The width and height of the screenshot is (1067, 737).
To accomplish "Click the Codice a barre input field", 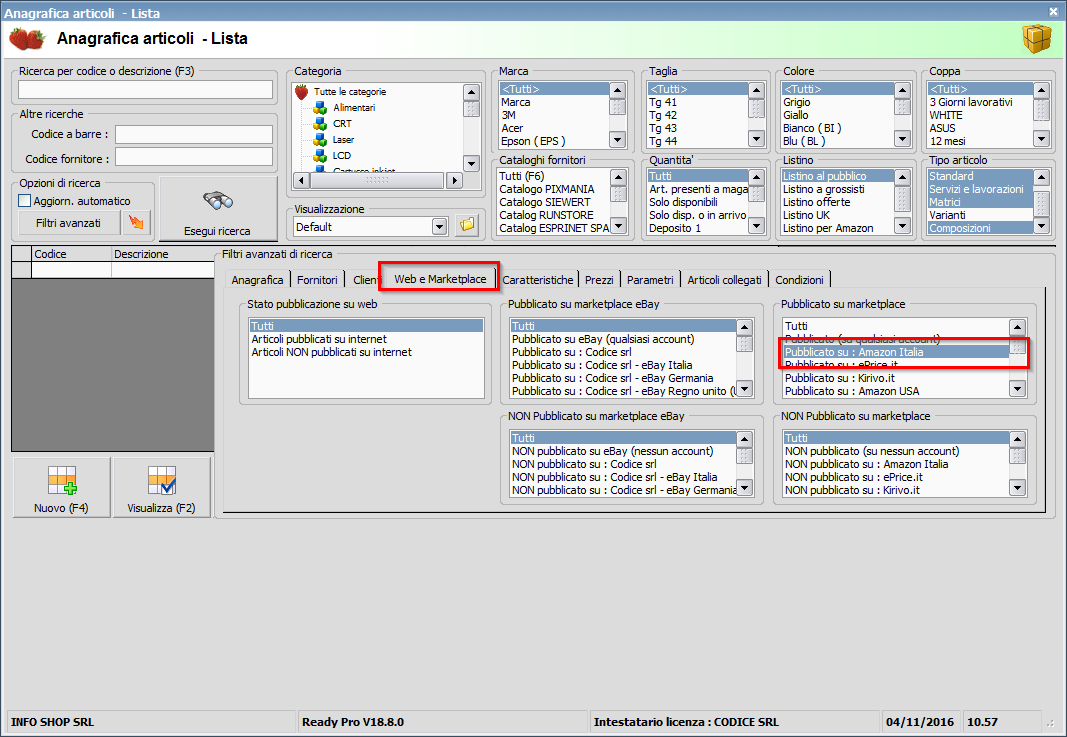I will pyautogui.click(x=193, y=134).
